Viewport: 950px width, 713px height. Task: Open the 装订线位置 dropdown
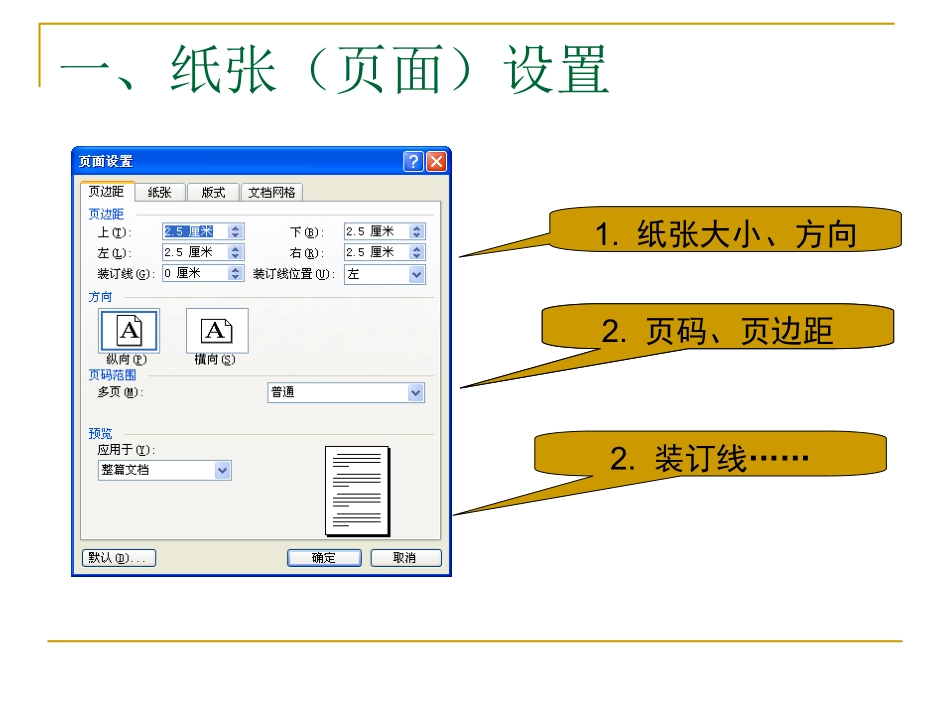[x=385, y=274]
